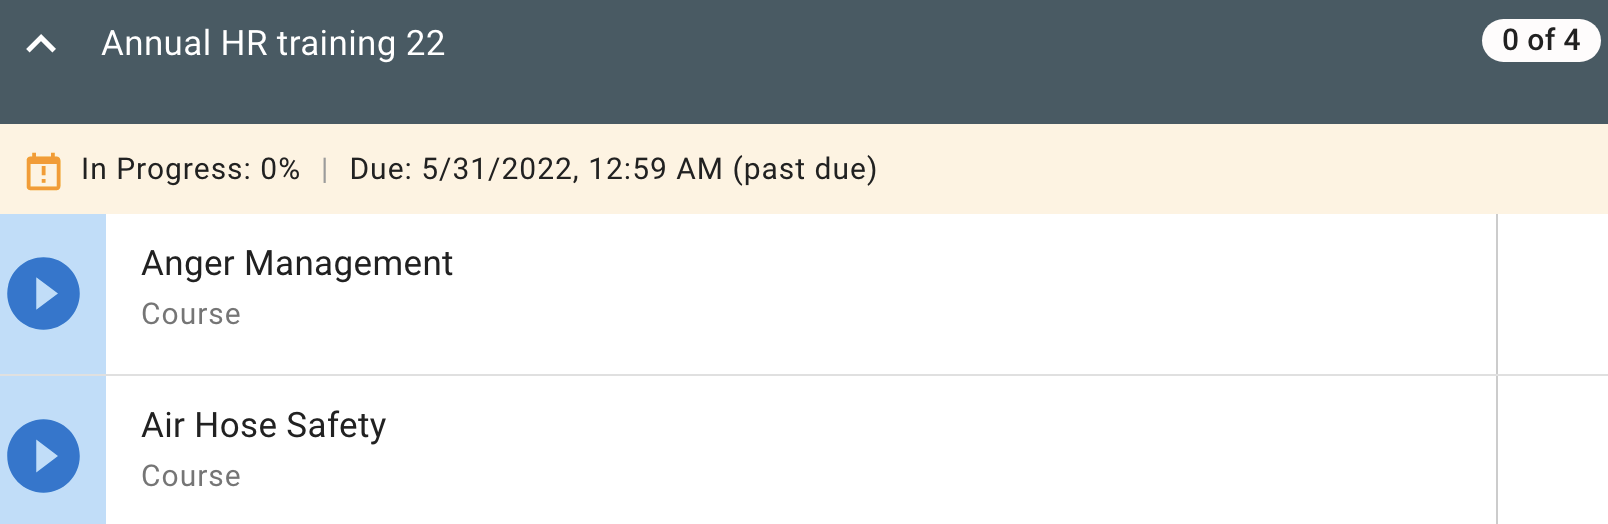Open the Anger Management title link
The height and width of the screenshot is (524, 1608).
(297, 264)
